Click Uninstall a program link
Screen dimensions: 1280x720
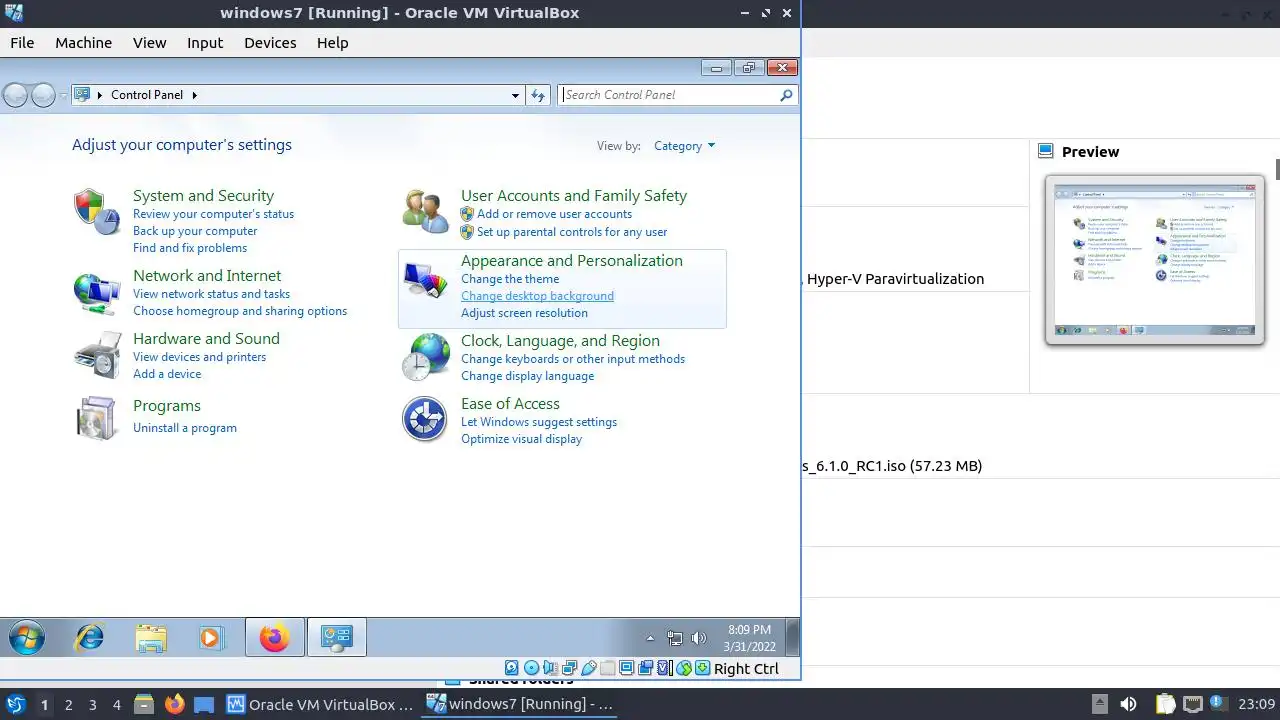185,428
